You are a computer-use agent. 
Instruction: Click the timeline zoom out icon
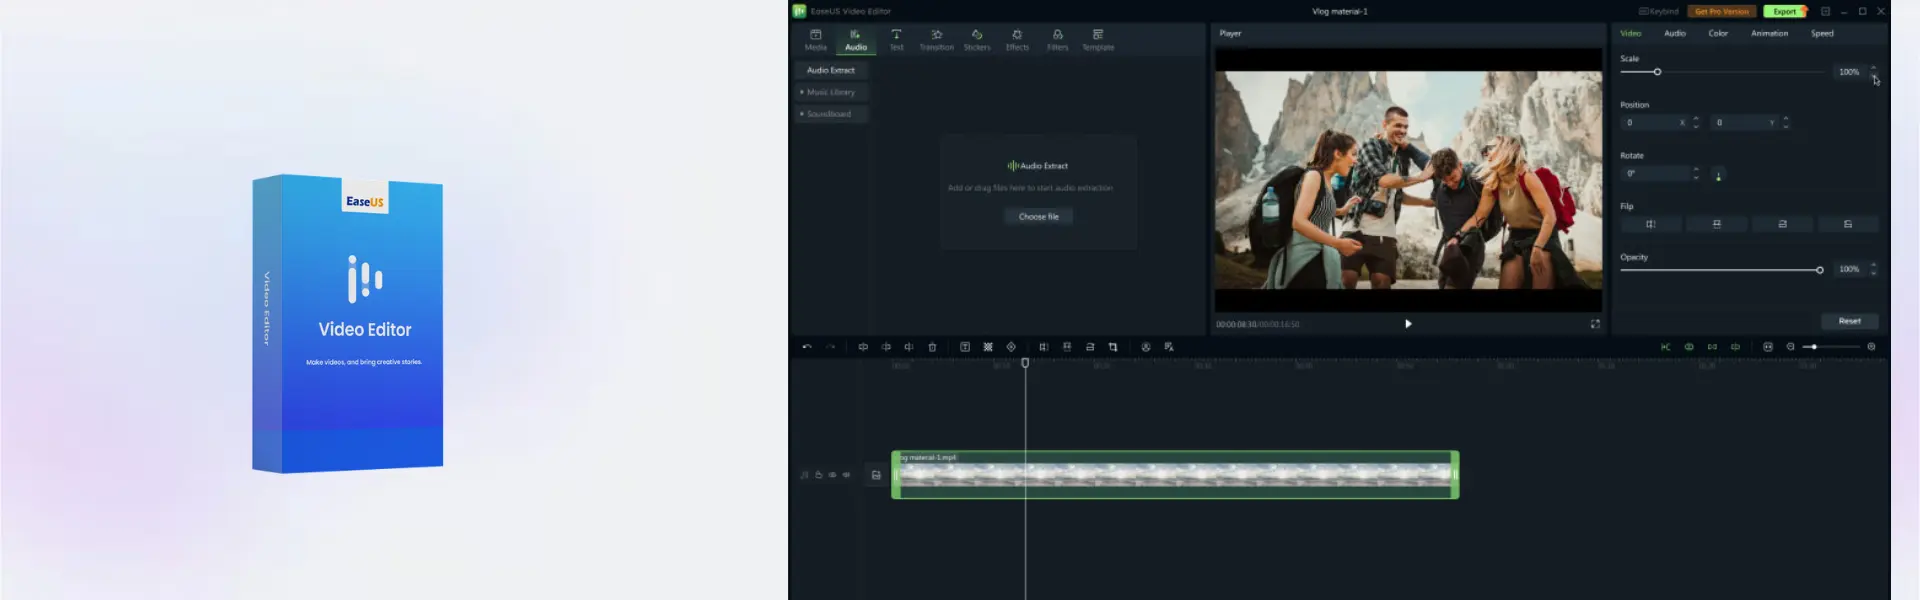(1791, 347)
